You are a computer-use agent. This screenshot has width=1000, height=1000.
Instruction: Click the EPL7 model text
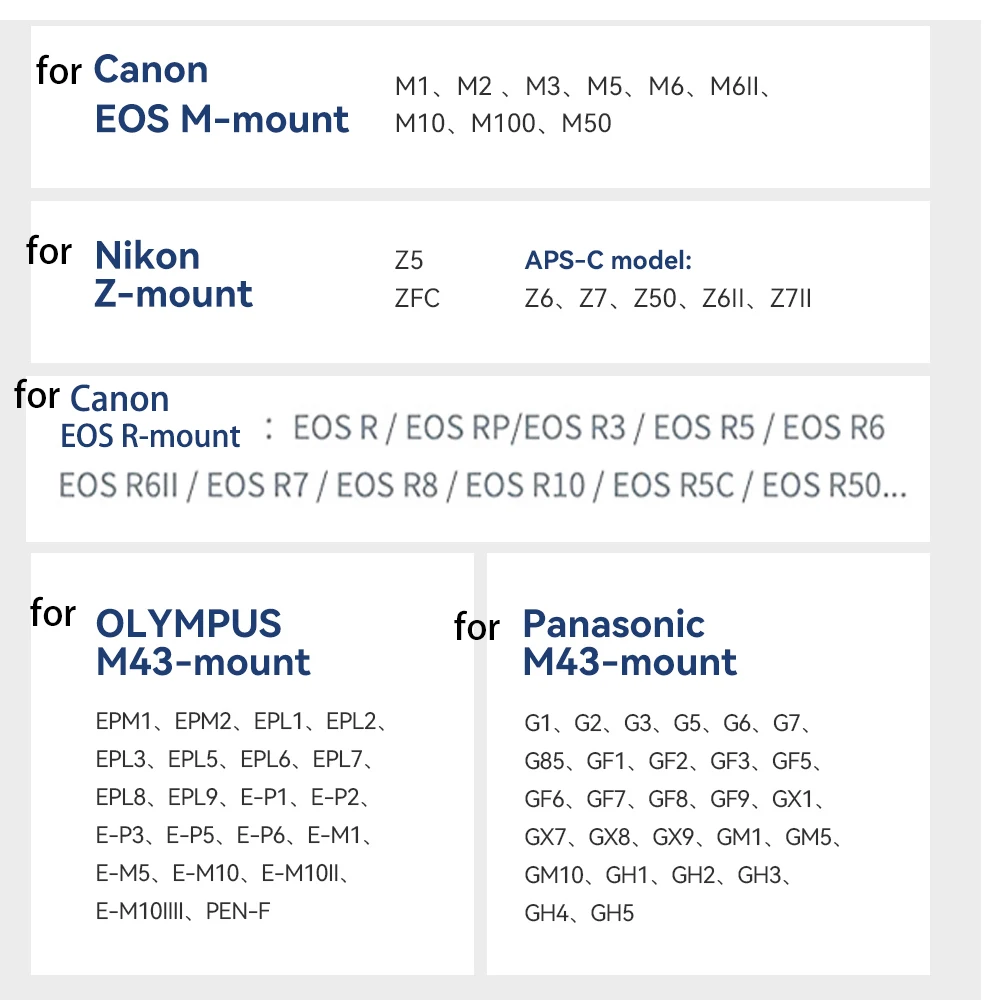pos(337,759)
